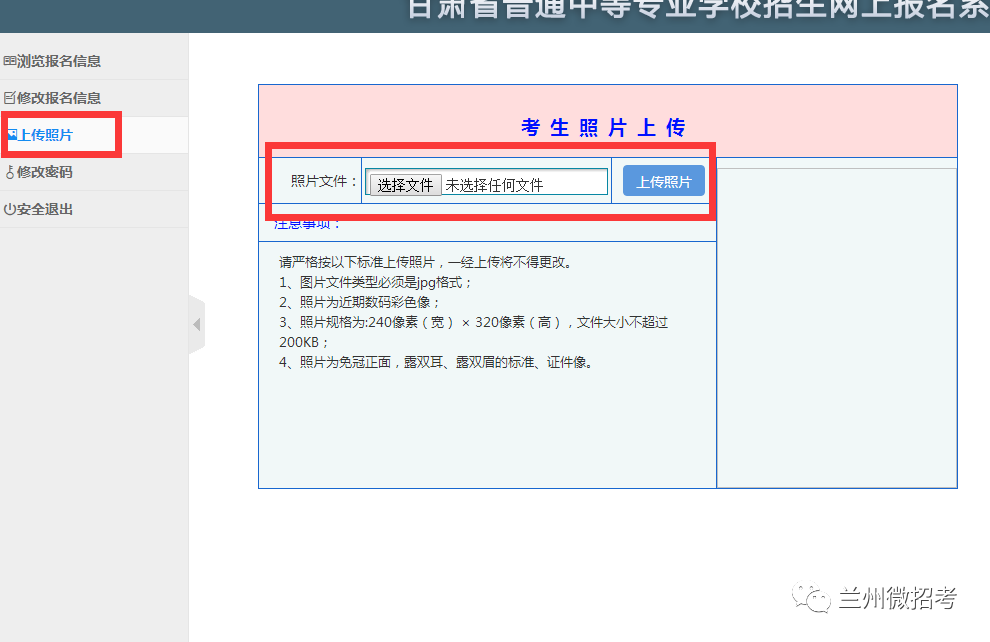
Task: Click the 未选择任何文件 file field text
Action: [x=494, y=185]
